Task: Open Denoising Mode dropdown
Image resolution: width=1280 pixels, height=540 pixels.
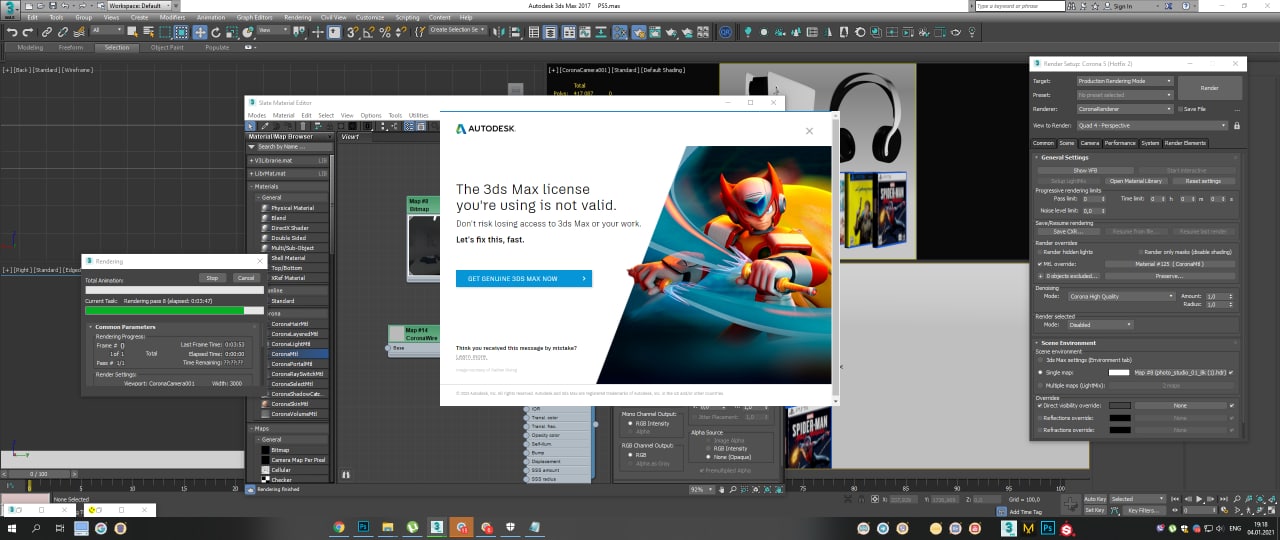Action: (x=1122, y=296)
